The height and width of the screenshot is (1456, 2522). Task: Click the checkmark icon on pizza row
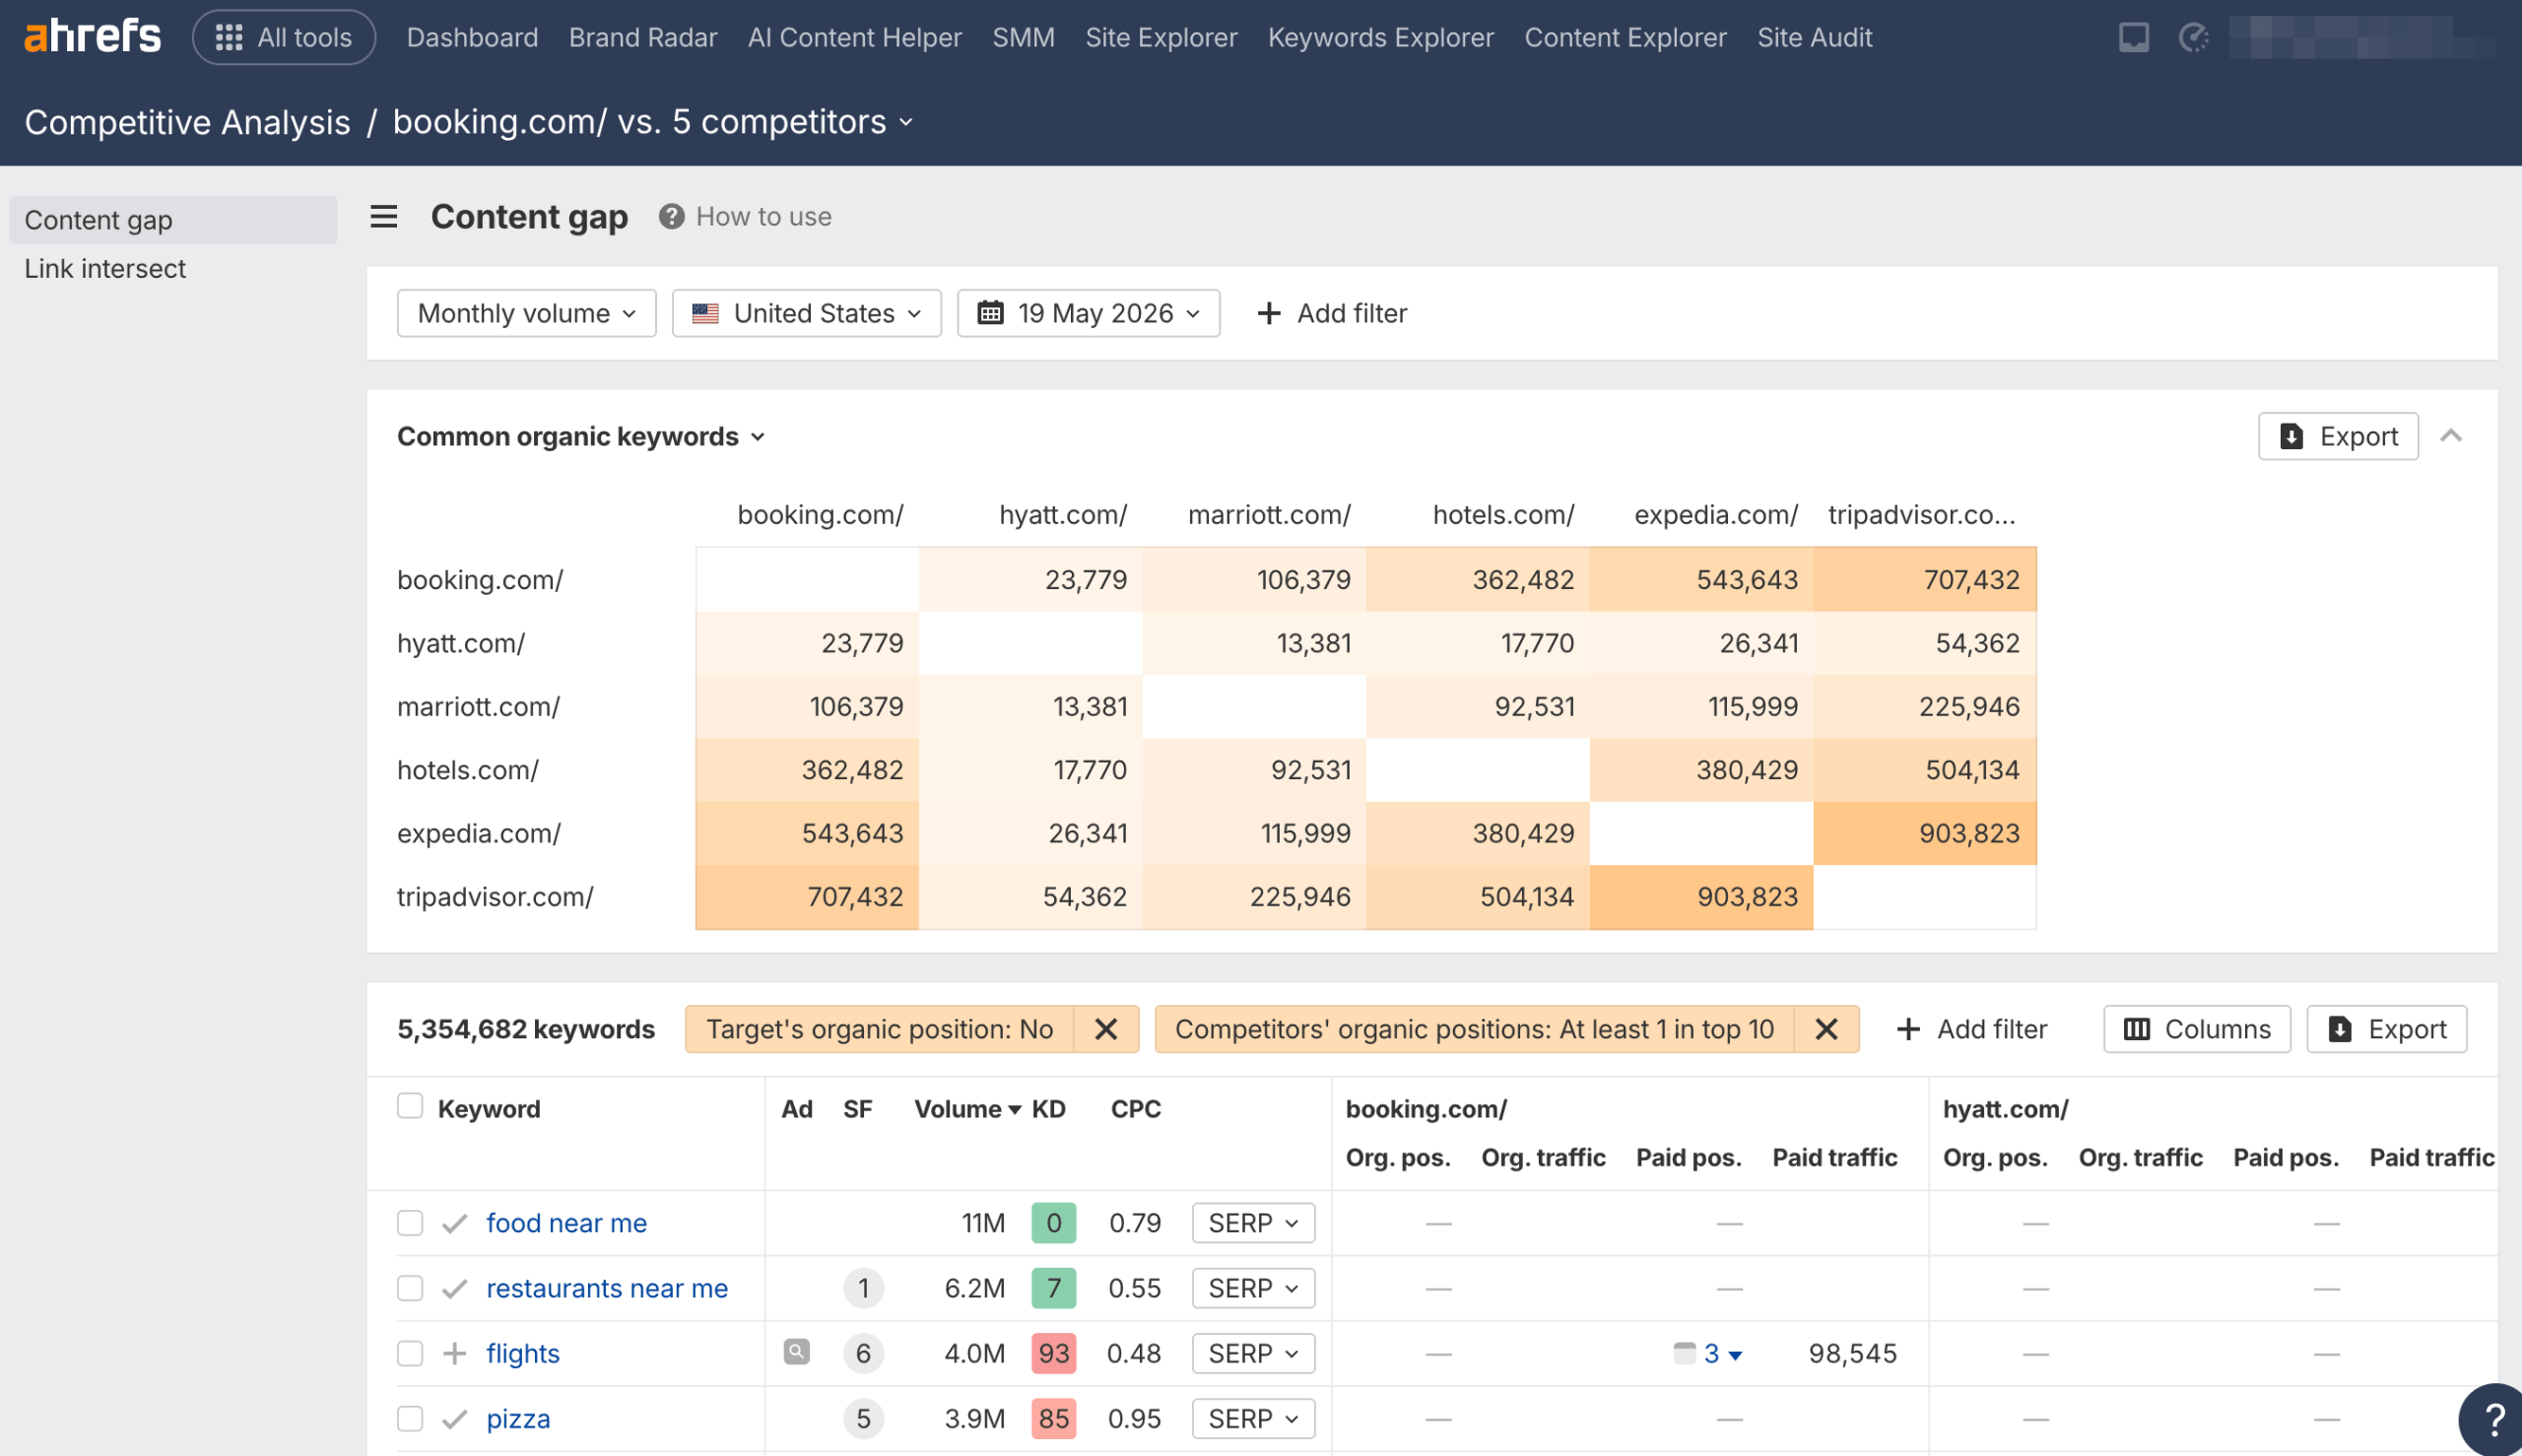[455, 1418]
